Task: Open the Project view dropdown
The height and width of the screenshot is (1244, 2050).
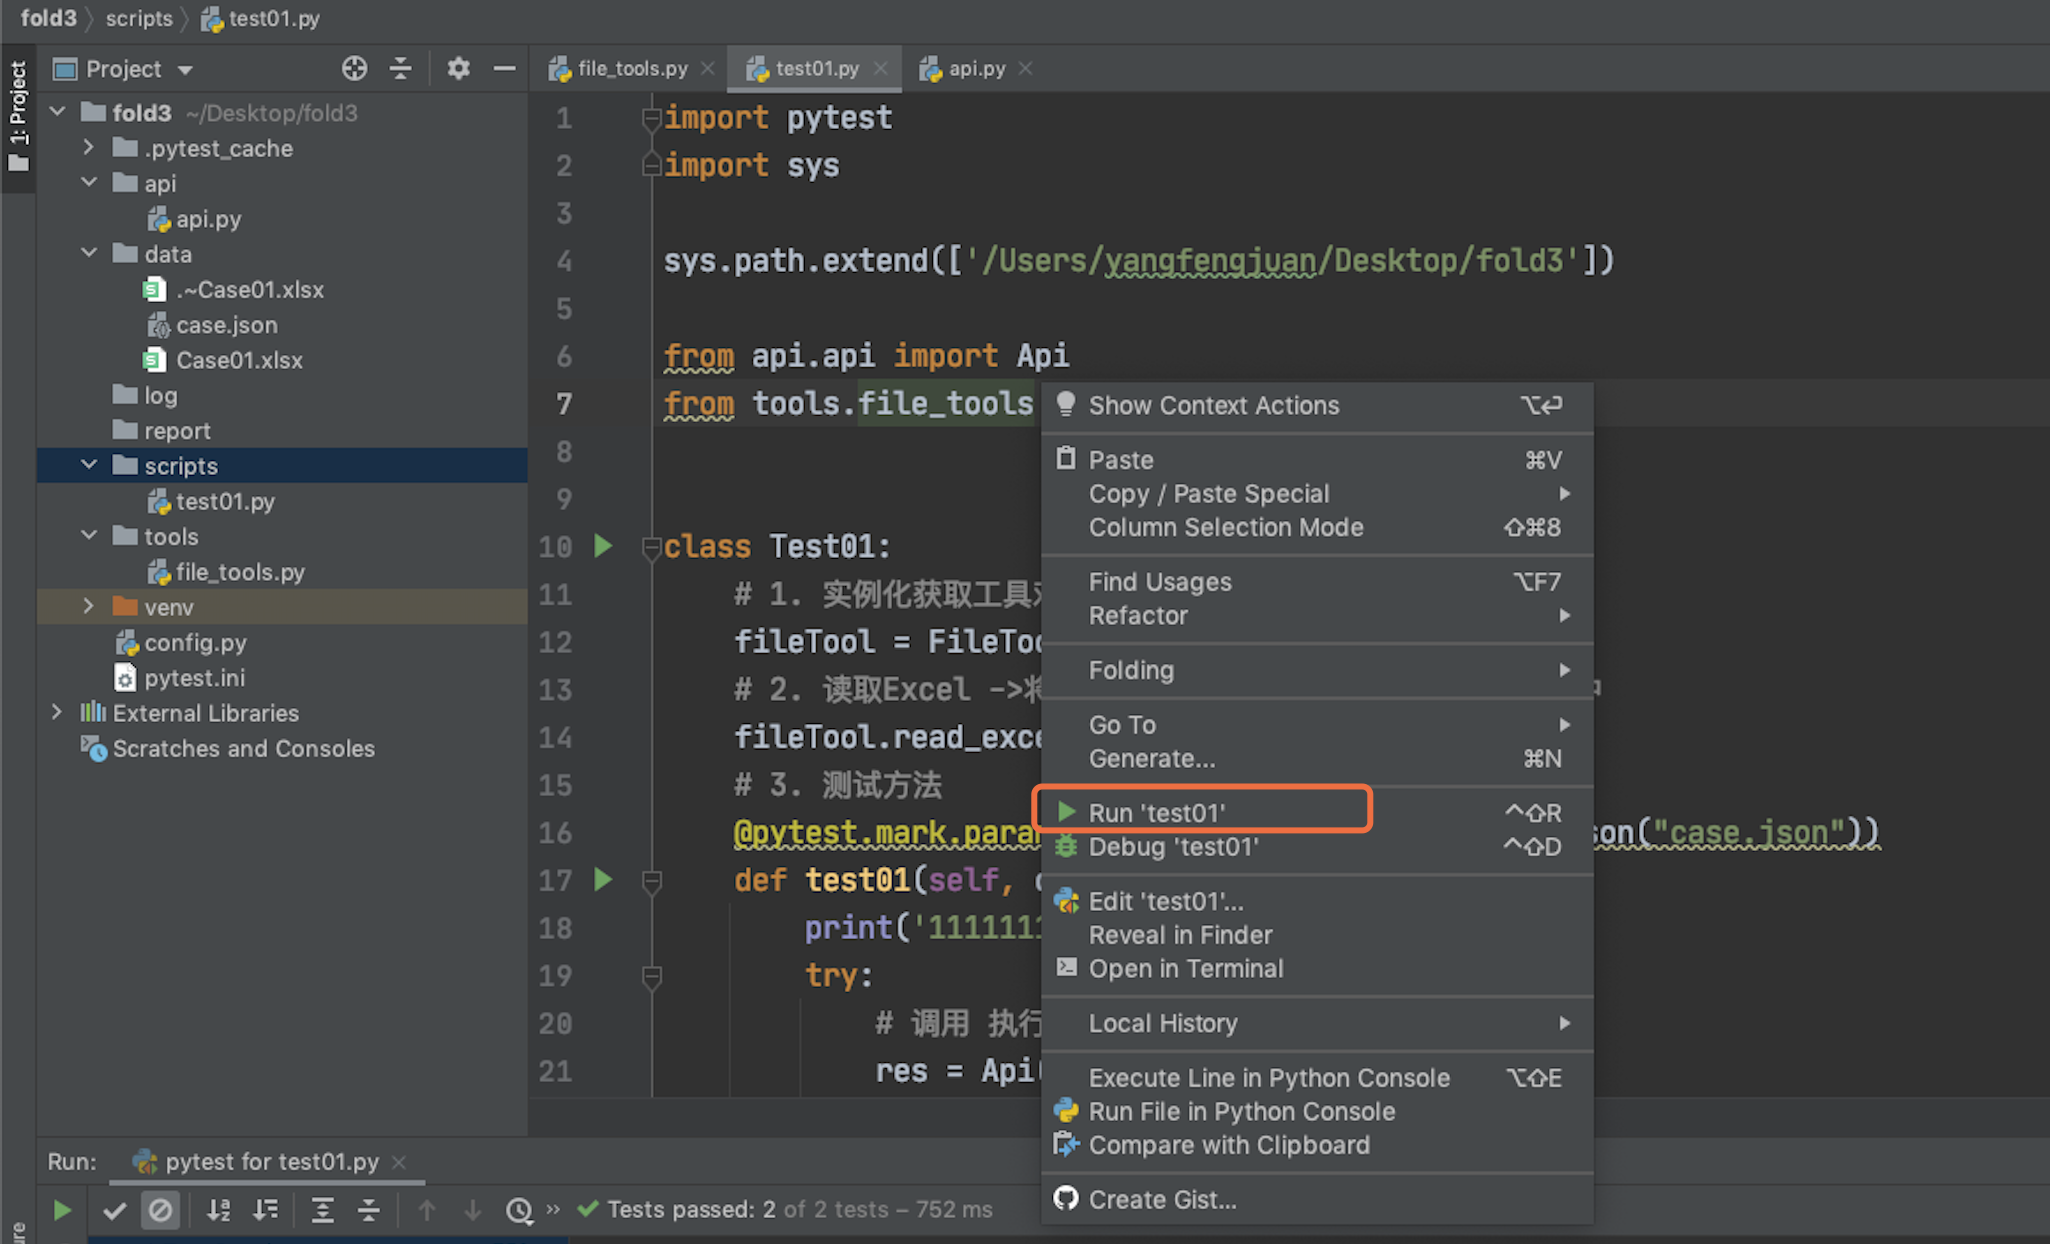Action: pyautogui.click(x=185, y=70)
